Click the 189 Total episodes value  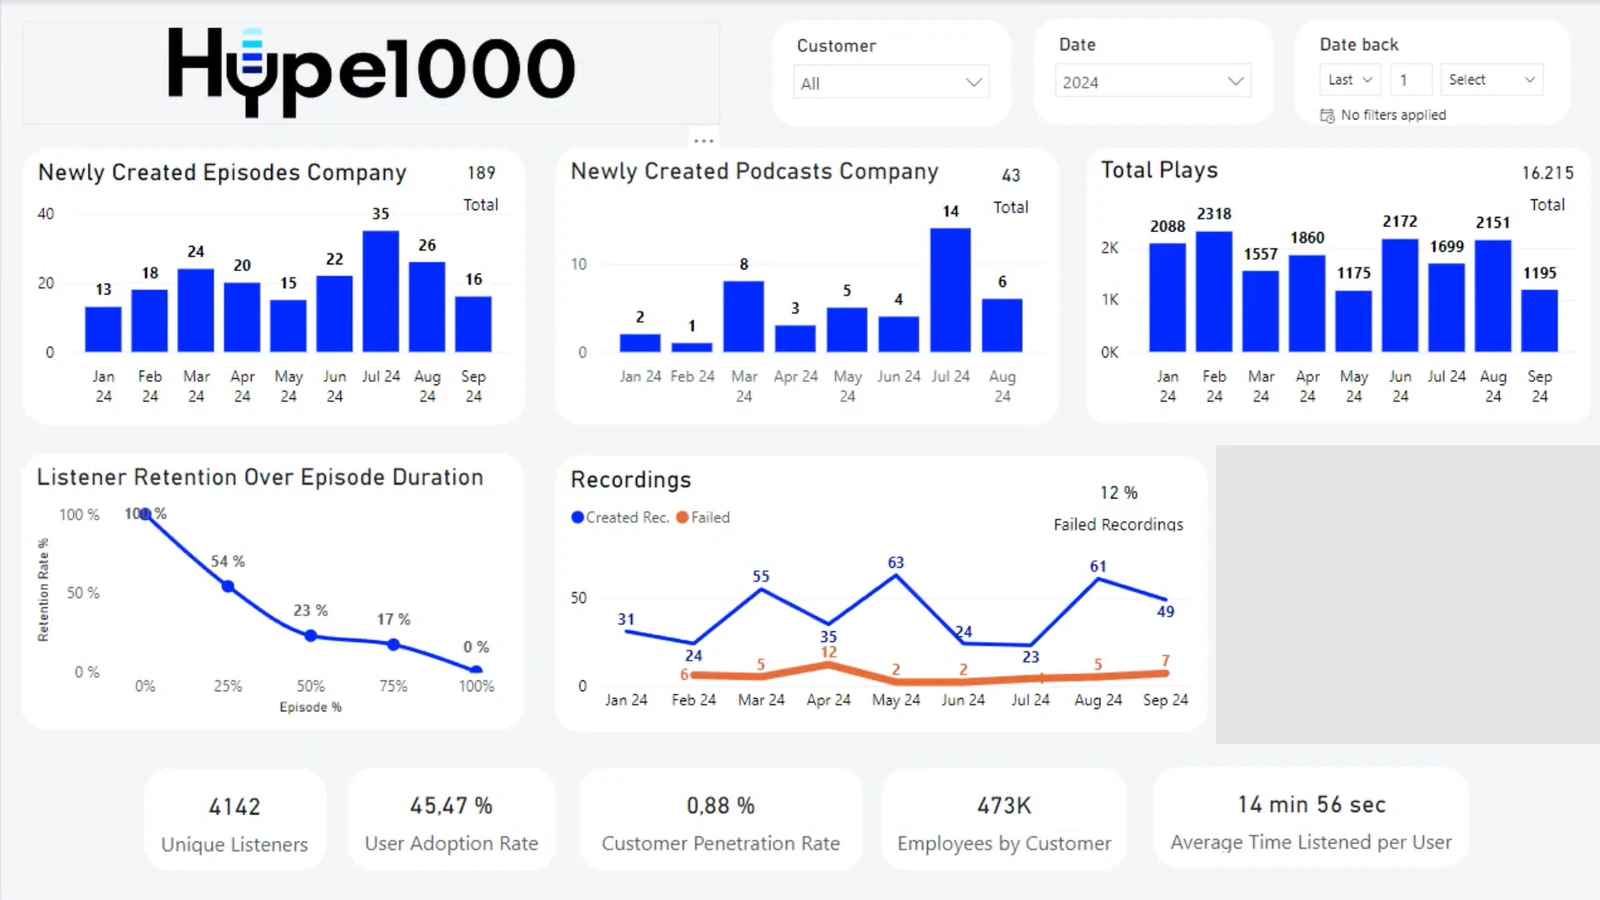481,173
